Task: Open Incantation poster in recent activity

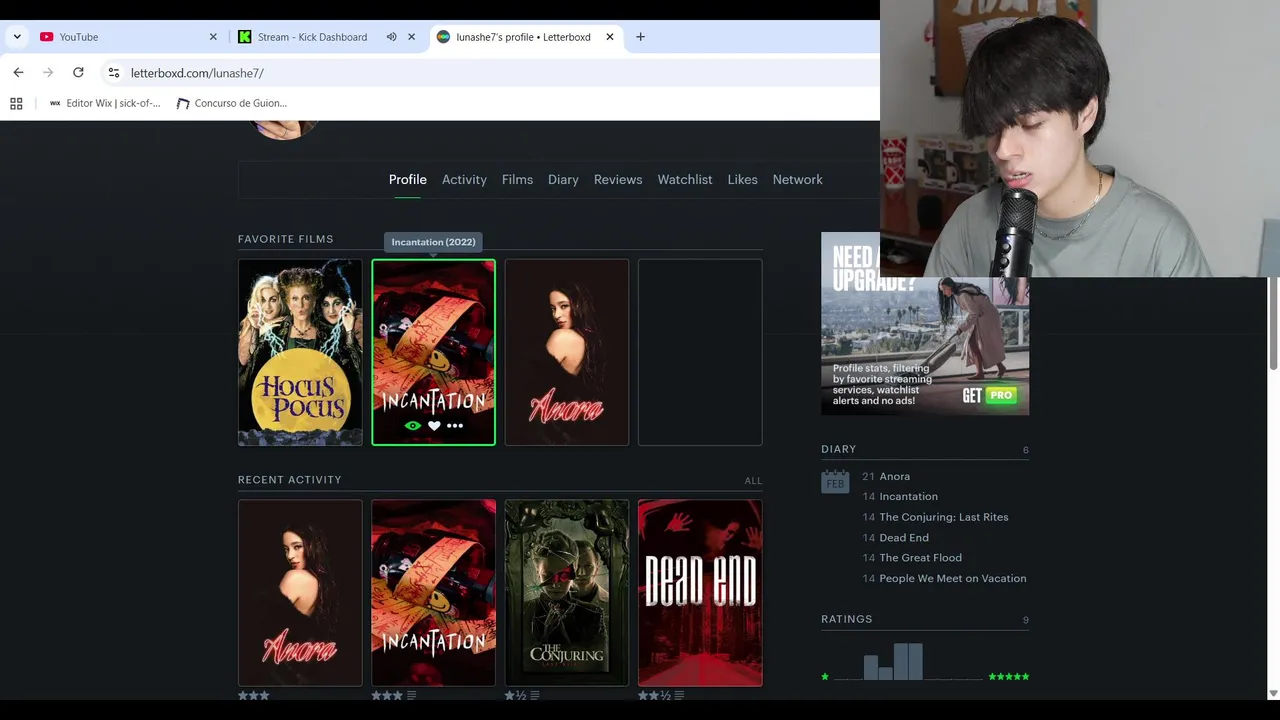Action: [x=433, y=593]
